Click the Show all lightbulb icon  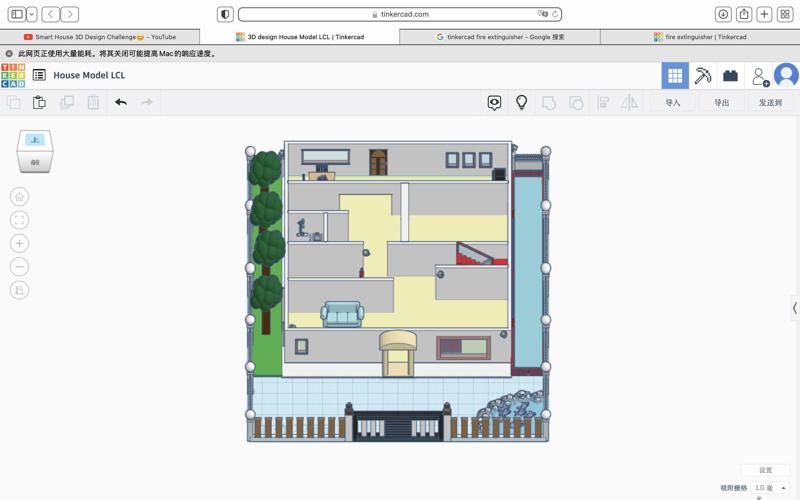point(521,103)
